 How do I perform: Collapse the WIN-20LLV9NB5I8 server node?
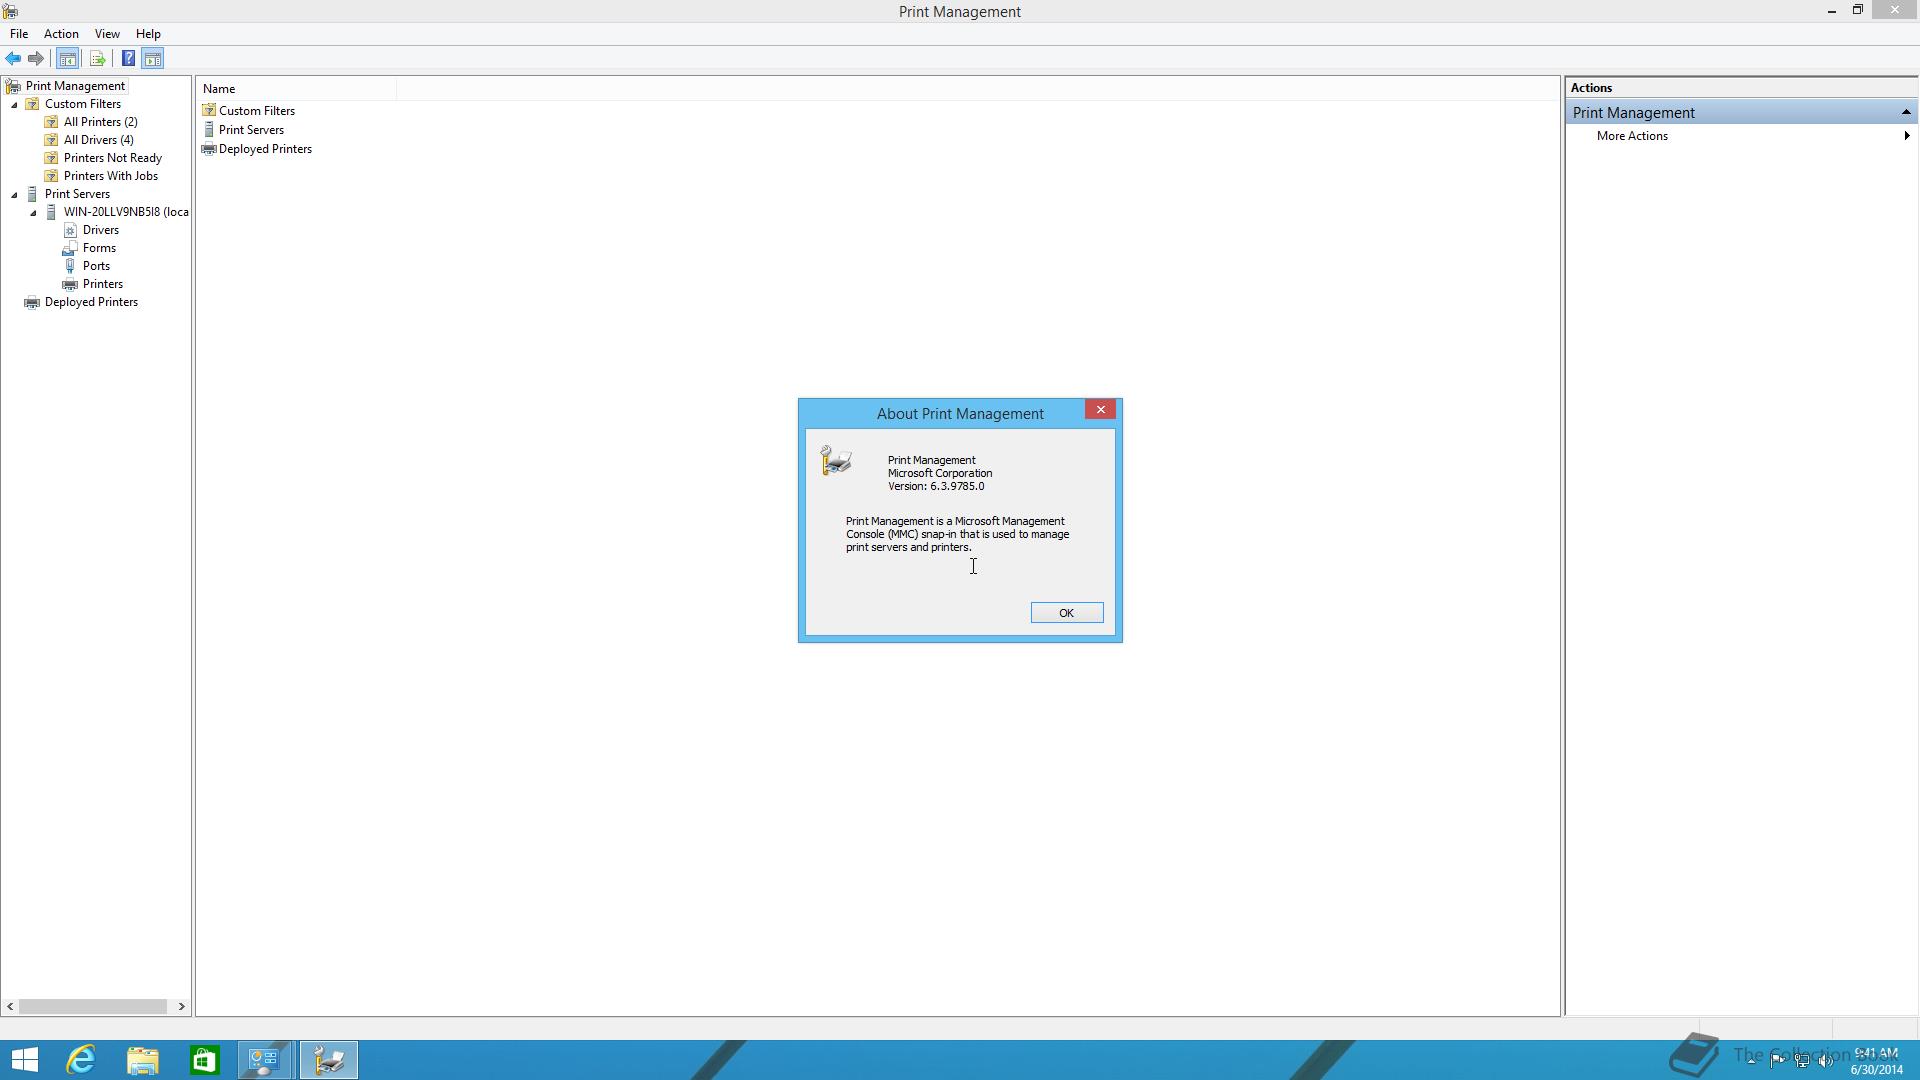point(33,212)
